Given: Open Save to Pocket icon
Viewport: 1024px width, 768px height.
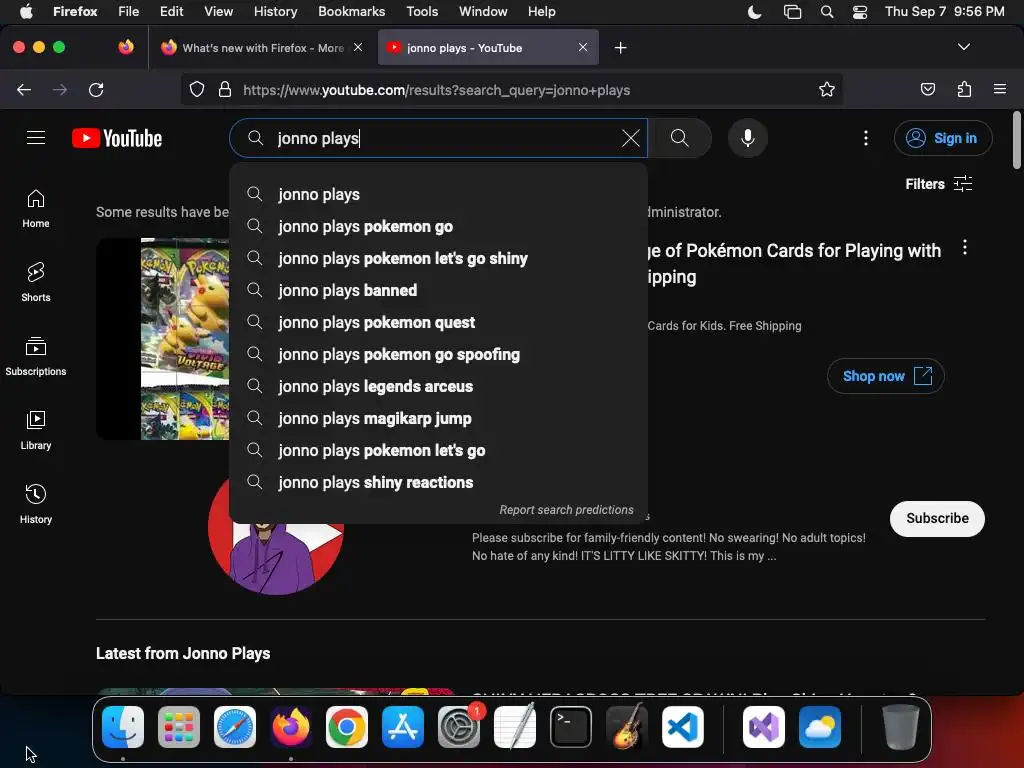Looking at the screenshot, I should [928, 89].
